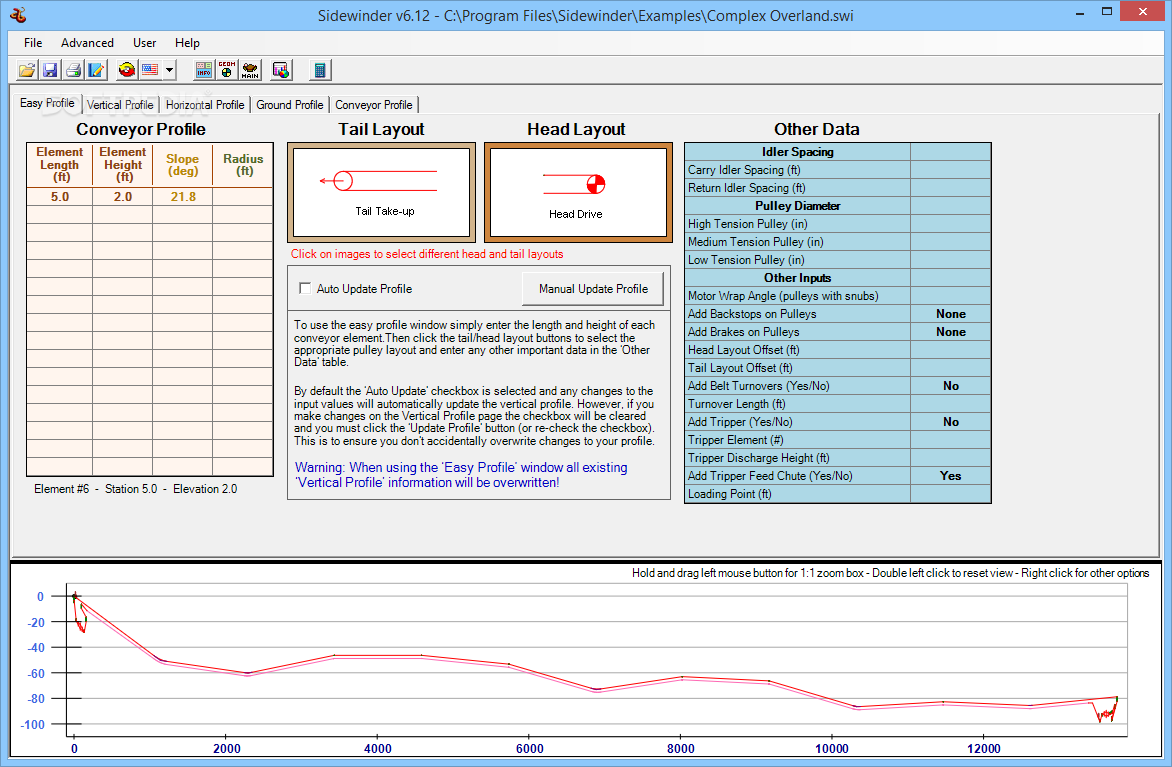Click the 8000 label on the chart axis

(x=680, y=748)
